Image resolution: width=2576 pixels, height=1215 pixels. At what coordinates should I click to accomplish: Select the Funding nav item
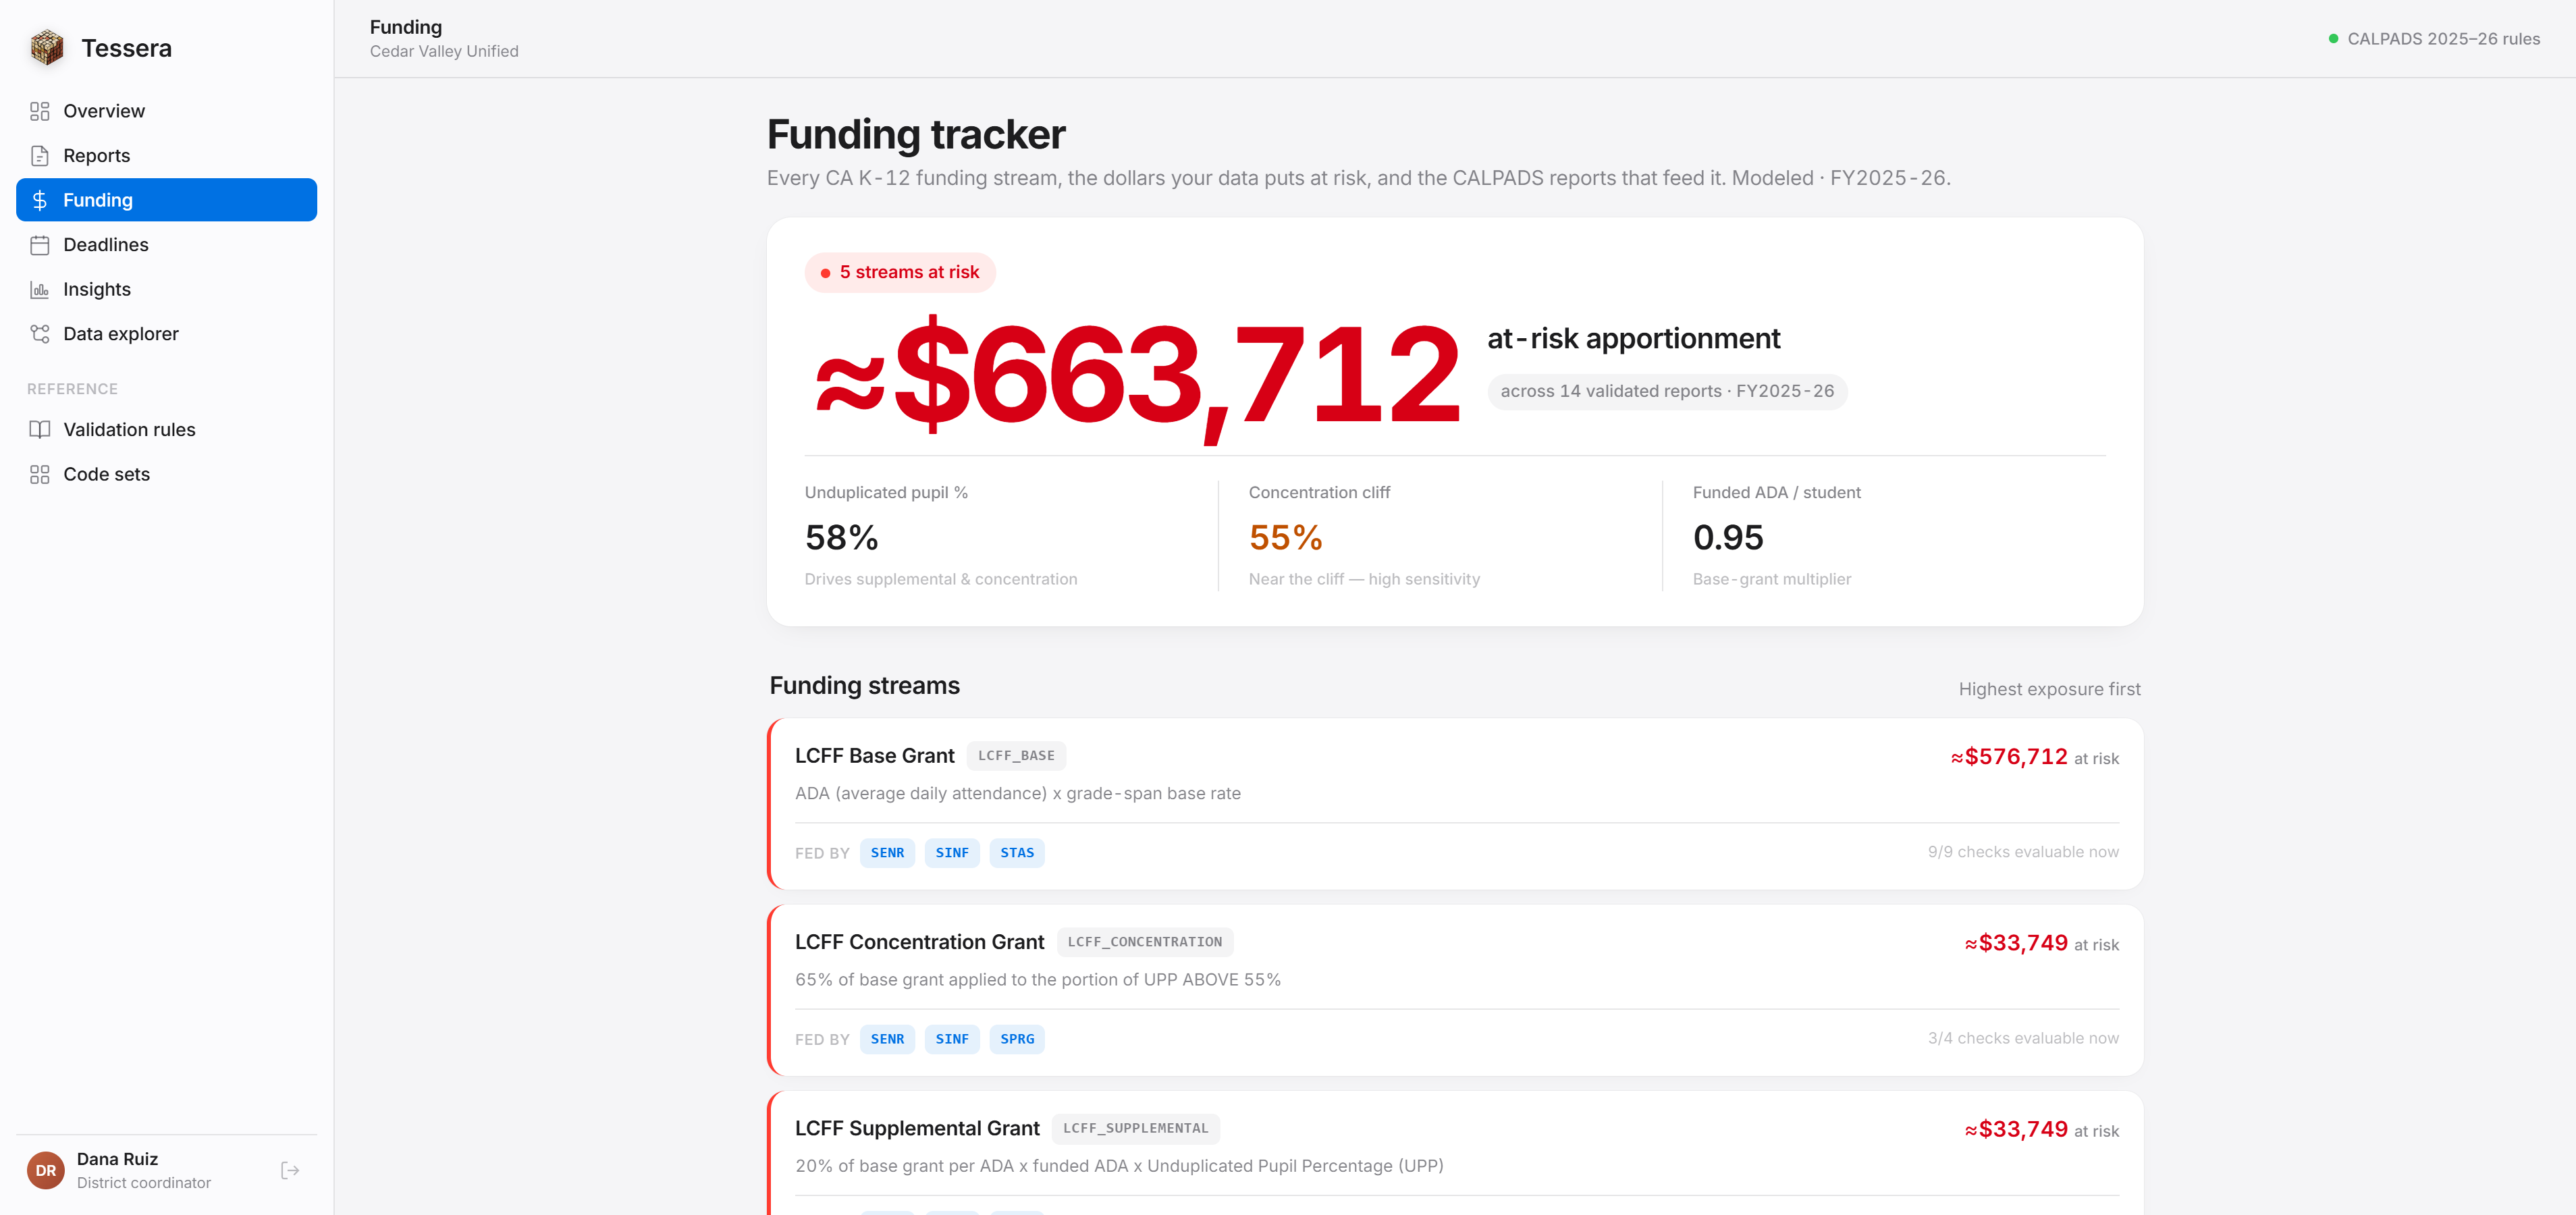pos(166,200)
